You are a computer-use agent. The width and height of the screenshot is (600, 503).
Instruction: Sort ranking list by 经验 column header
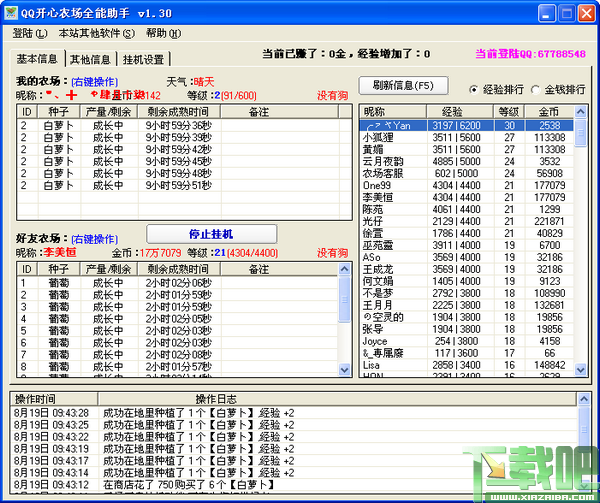pyautogui.click(x=460, y=112)
